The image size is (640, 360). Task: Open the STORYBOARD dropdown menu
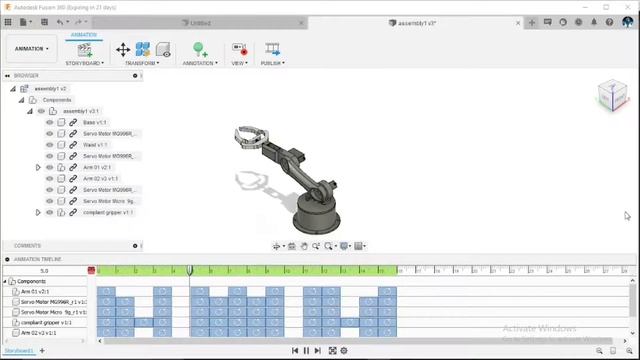click(x=84, y=63)
